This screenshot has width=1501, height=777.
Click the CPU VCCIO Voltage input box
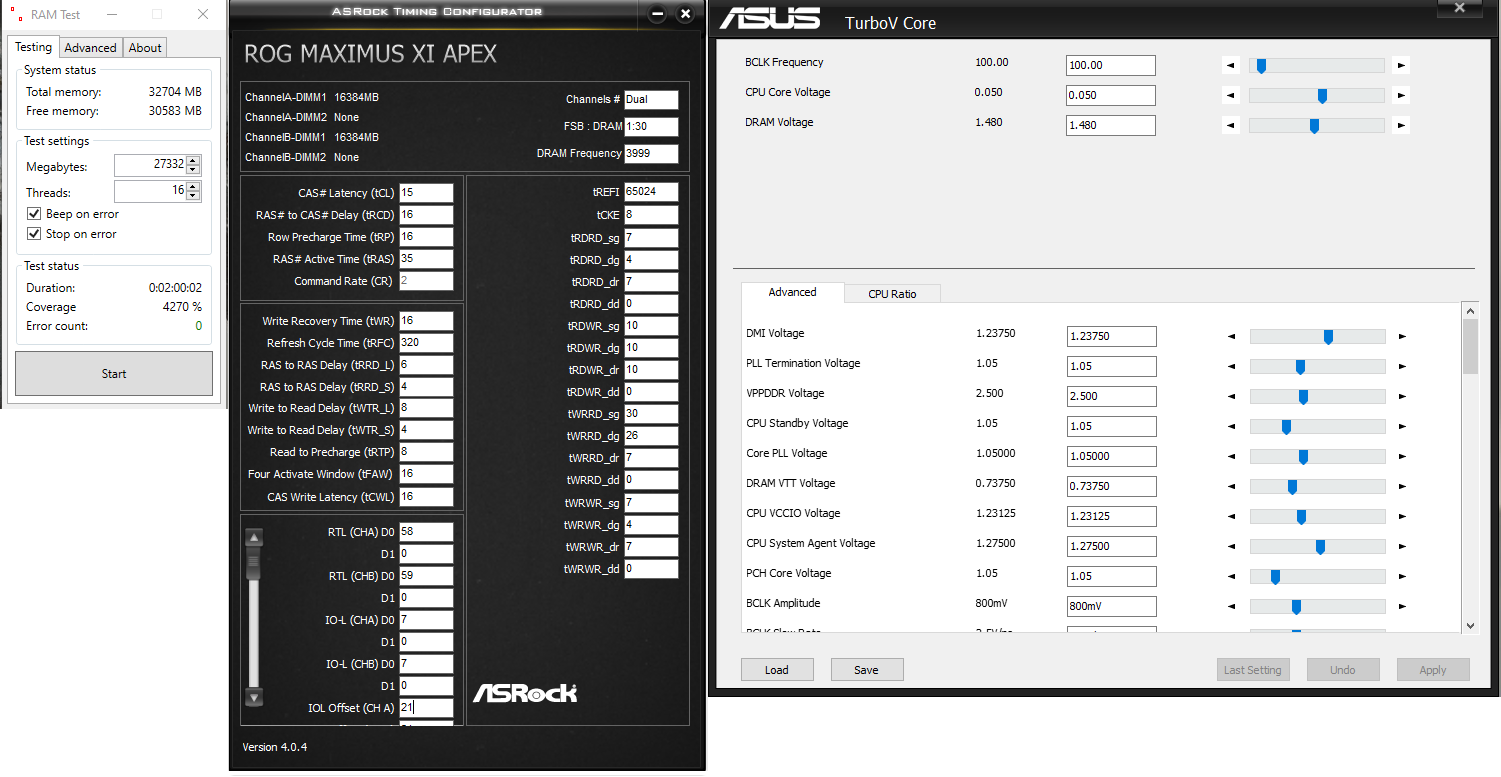pyautogui.click(x=1112, y=516)
